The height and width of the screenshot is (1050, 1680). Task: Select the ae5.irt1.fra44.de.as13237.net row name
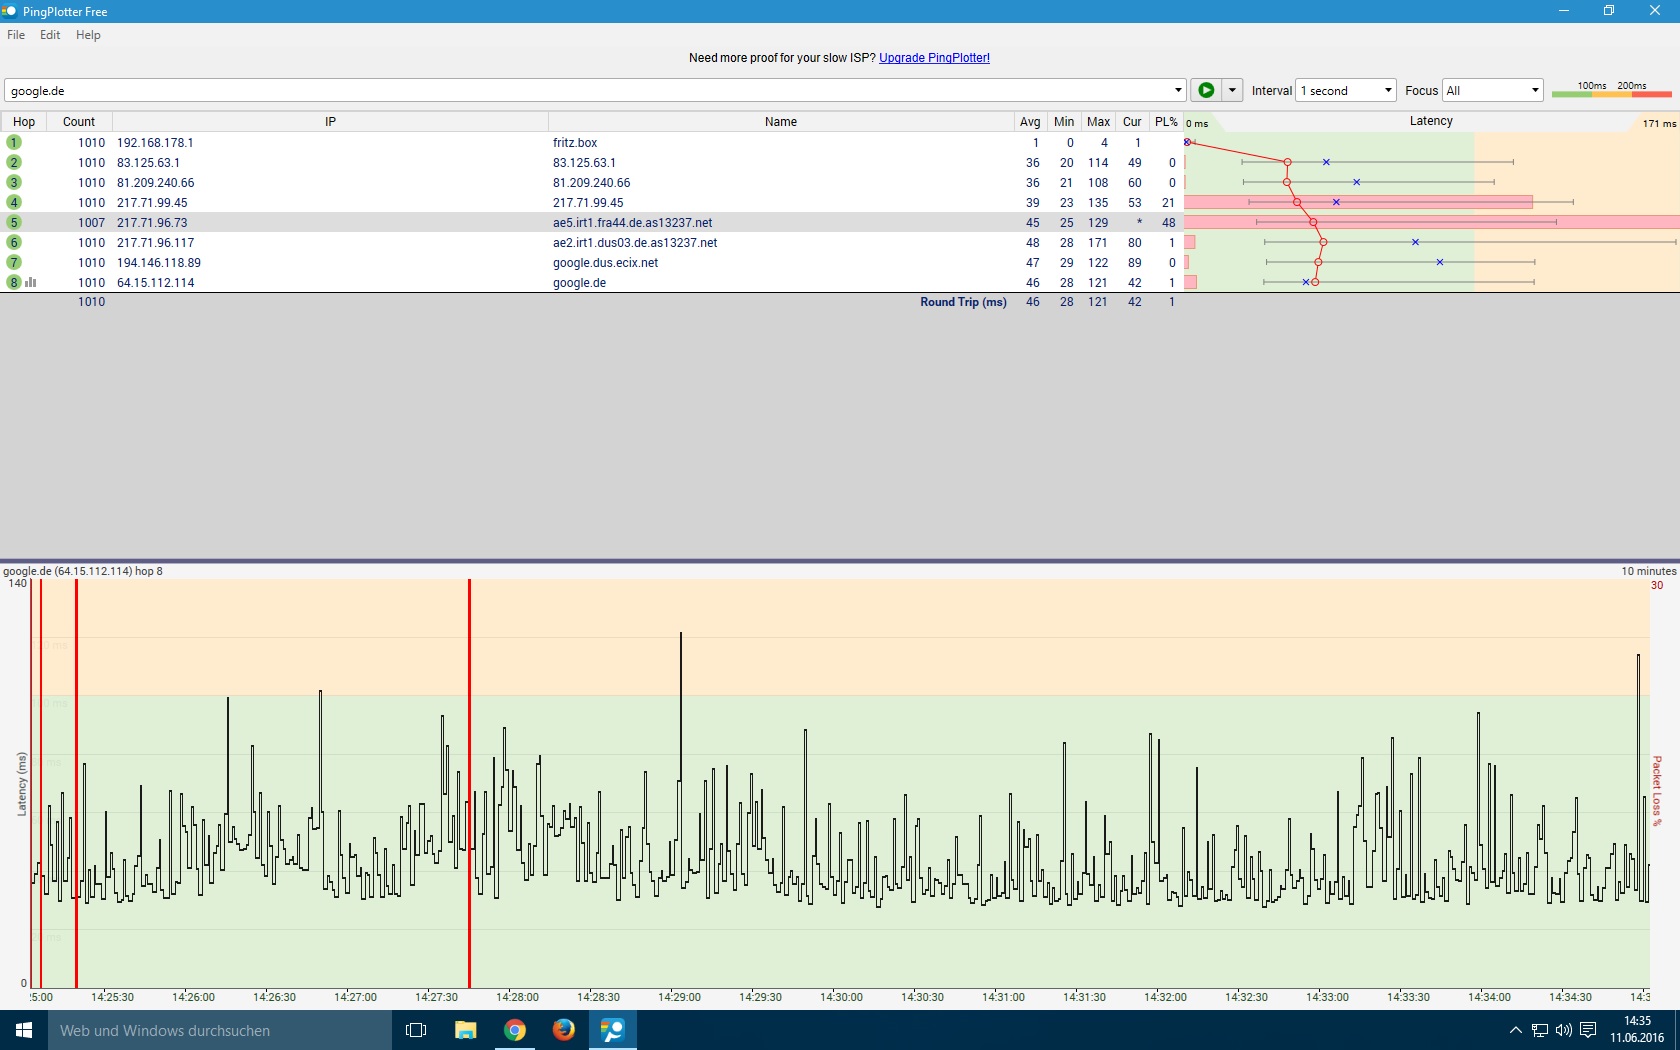pos(632,223)
